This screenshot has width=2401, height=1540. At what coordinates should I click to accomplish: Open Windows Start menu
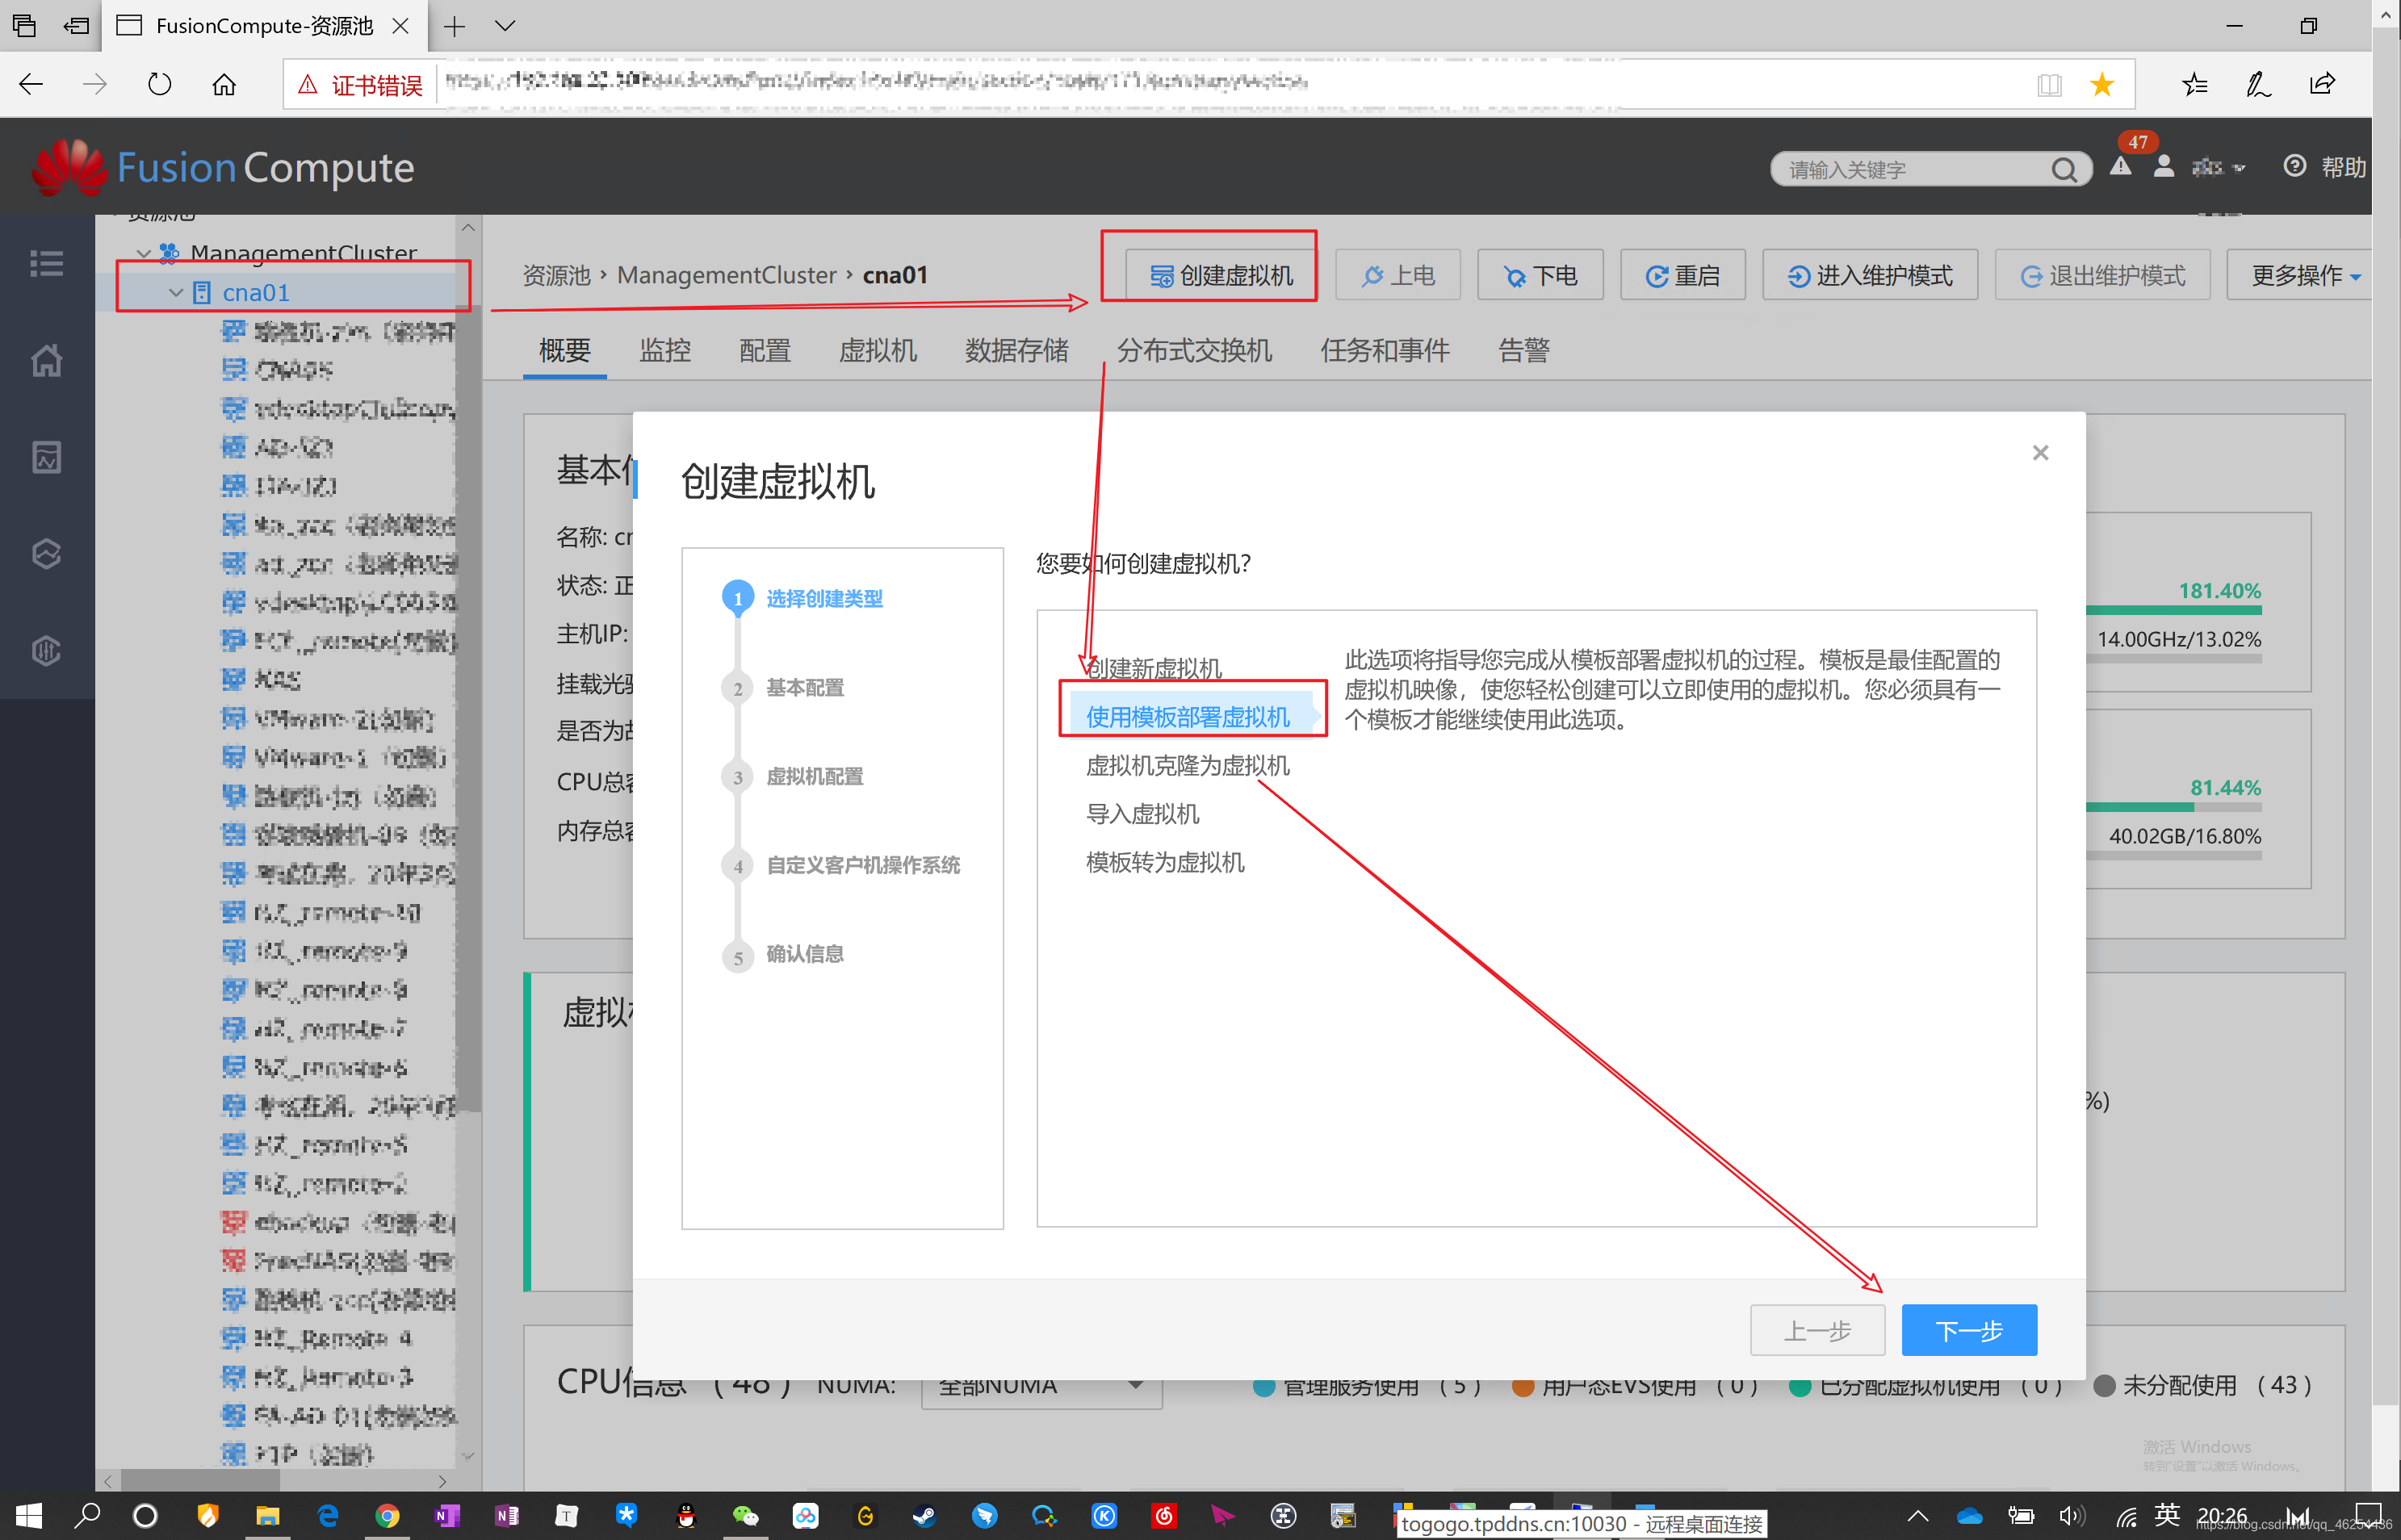pos(28,1516)
